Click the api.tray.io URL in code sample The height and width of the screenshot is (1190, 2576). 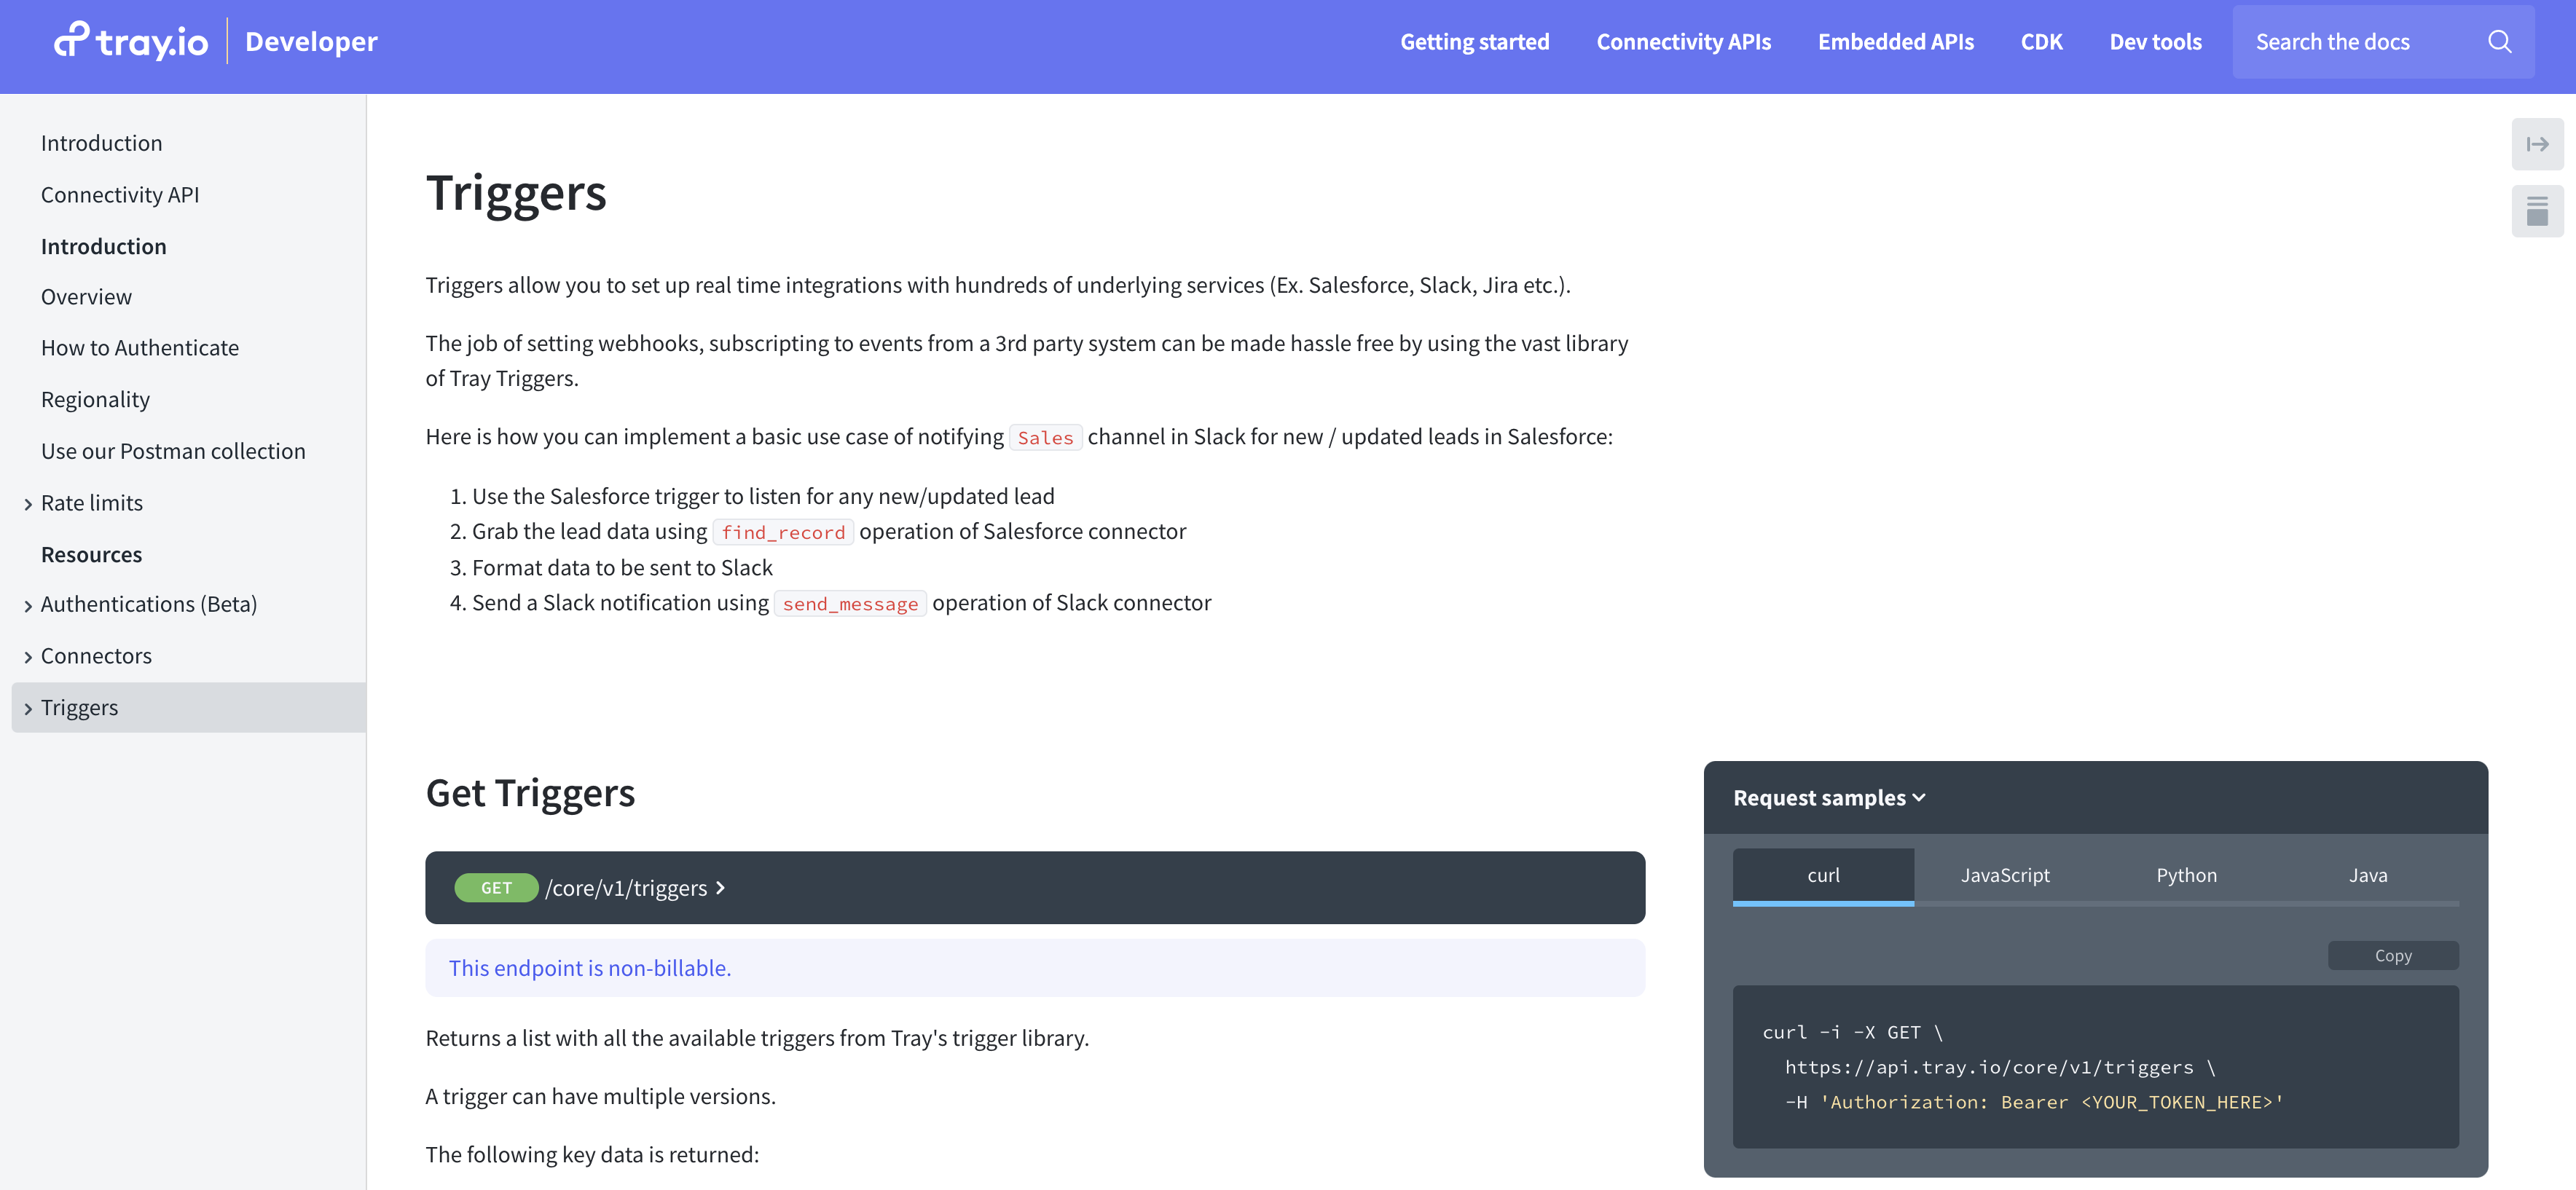(1988, 1067)
